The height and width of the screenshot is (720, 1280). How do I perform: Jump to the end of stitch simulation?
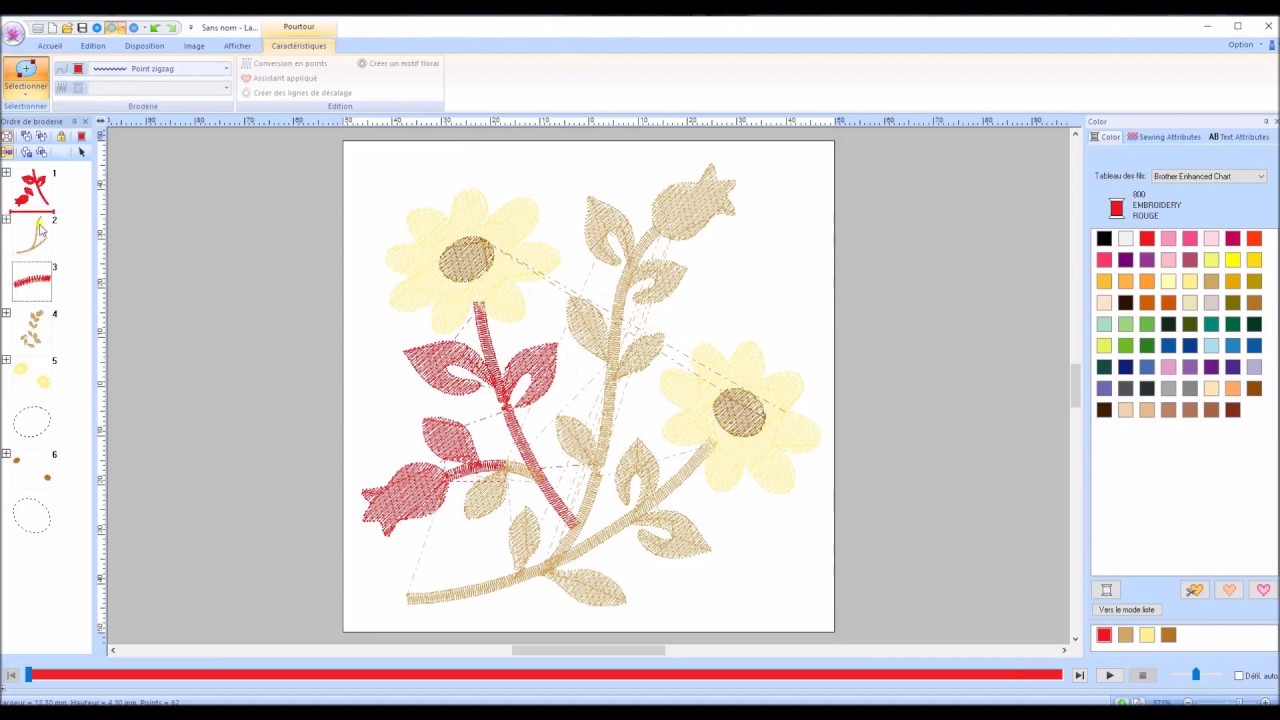1079,676
